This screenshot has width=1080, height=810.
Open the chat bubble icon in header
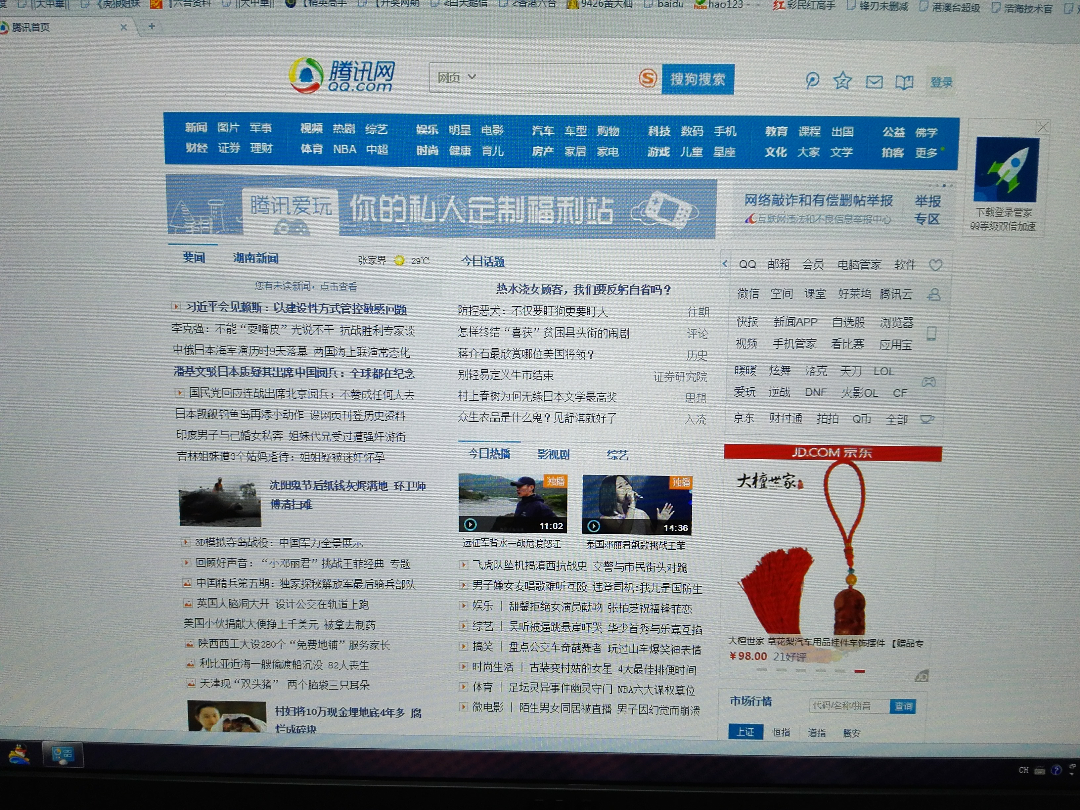pos(813,81)
